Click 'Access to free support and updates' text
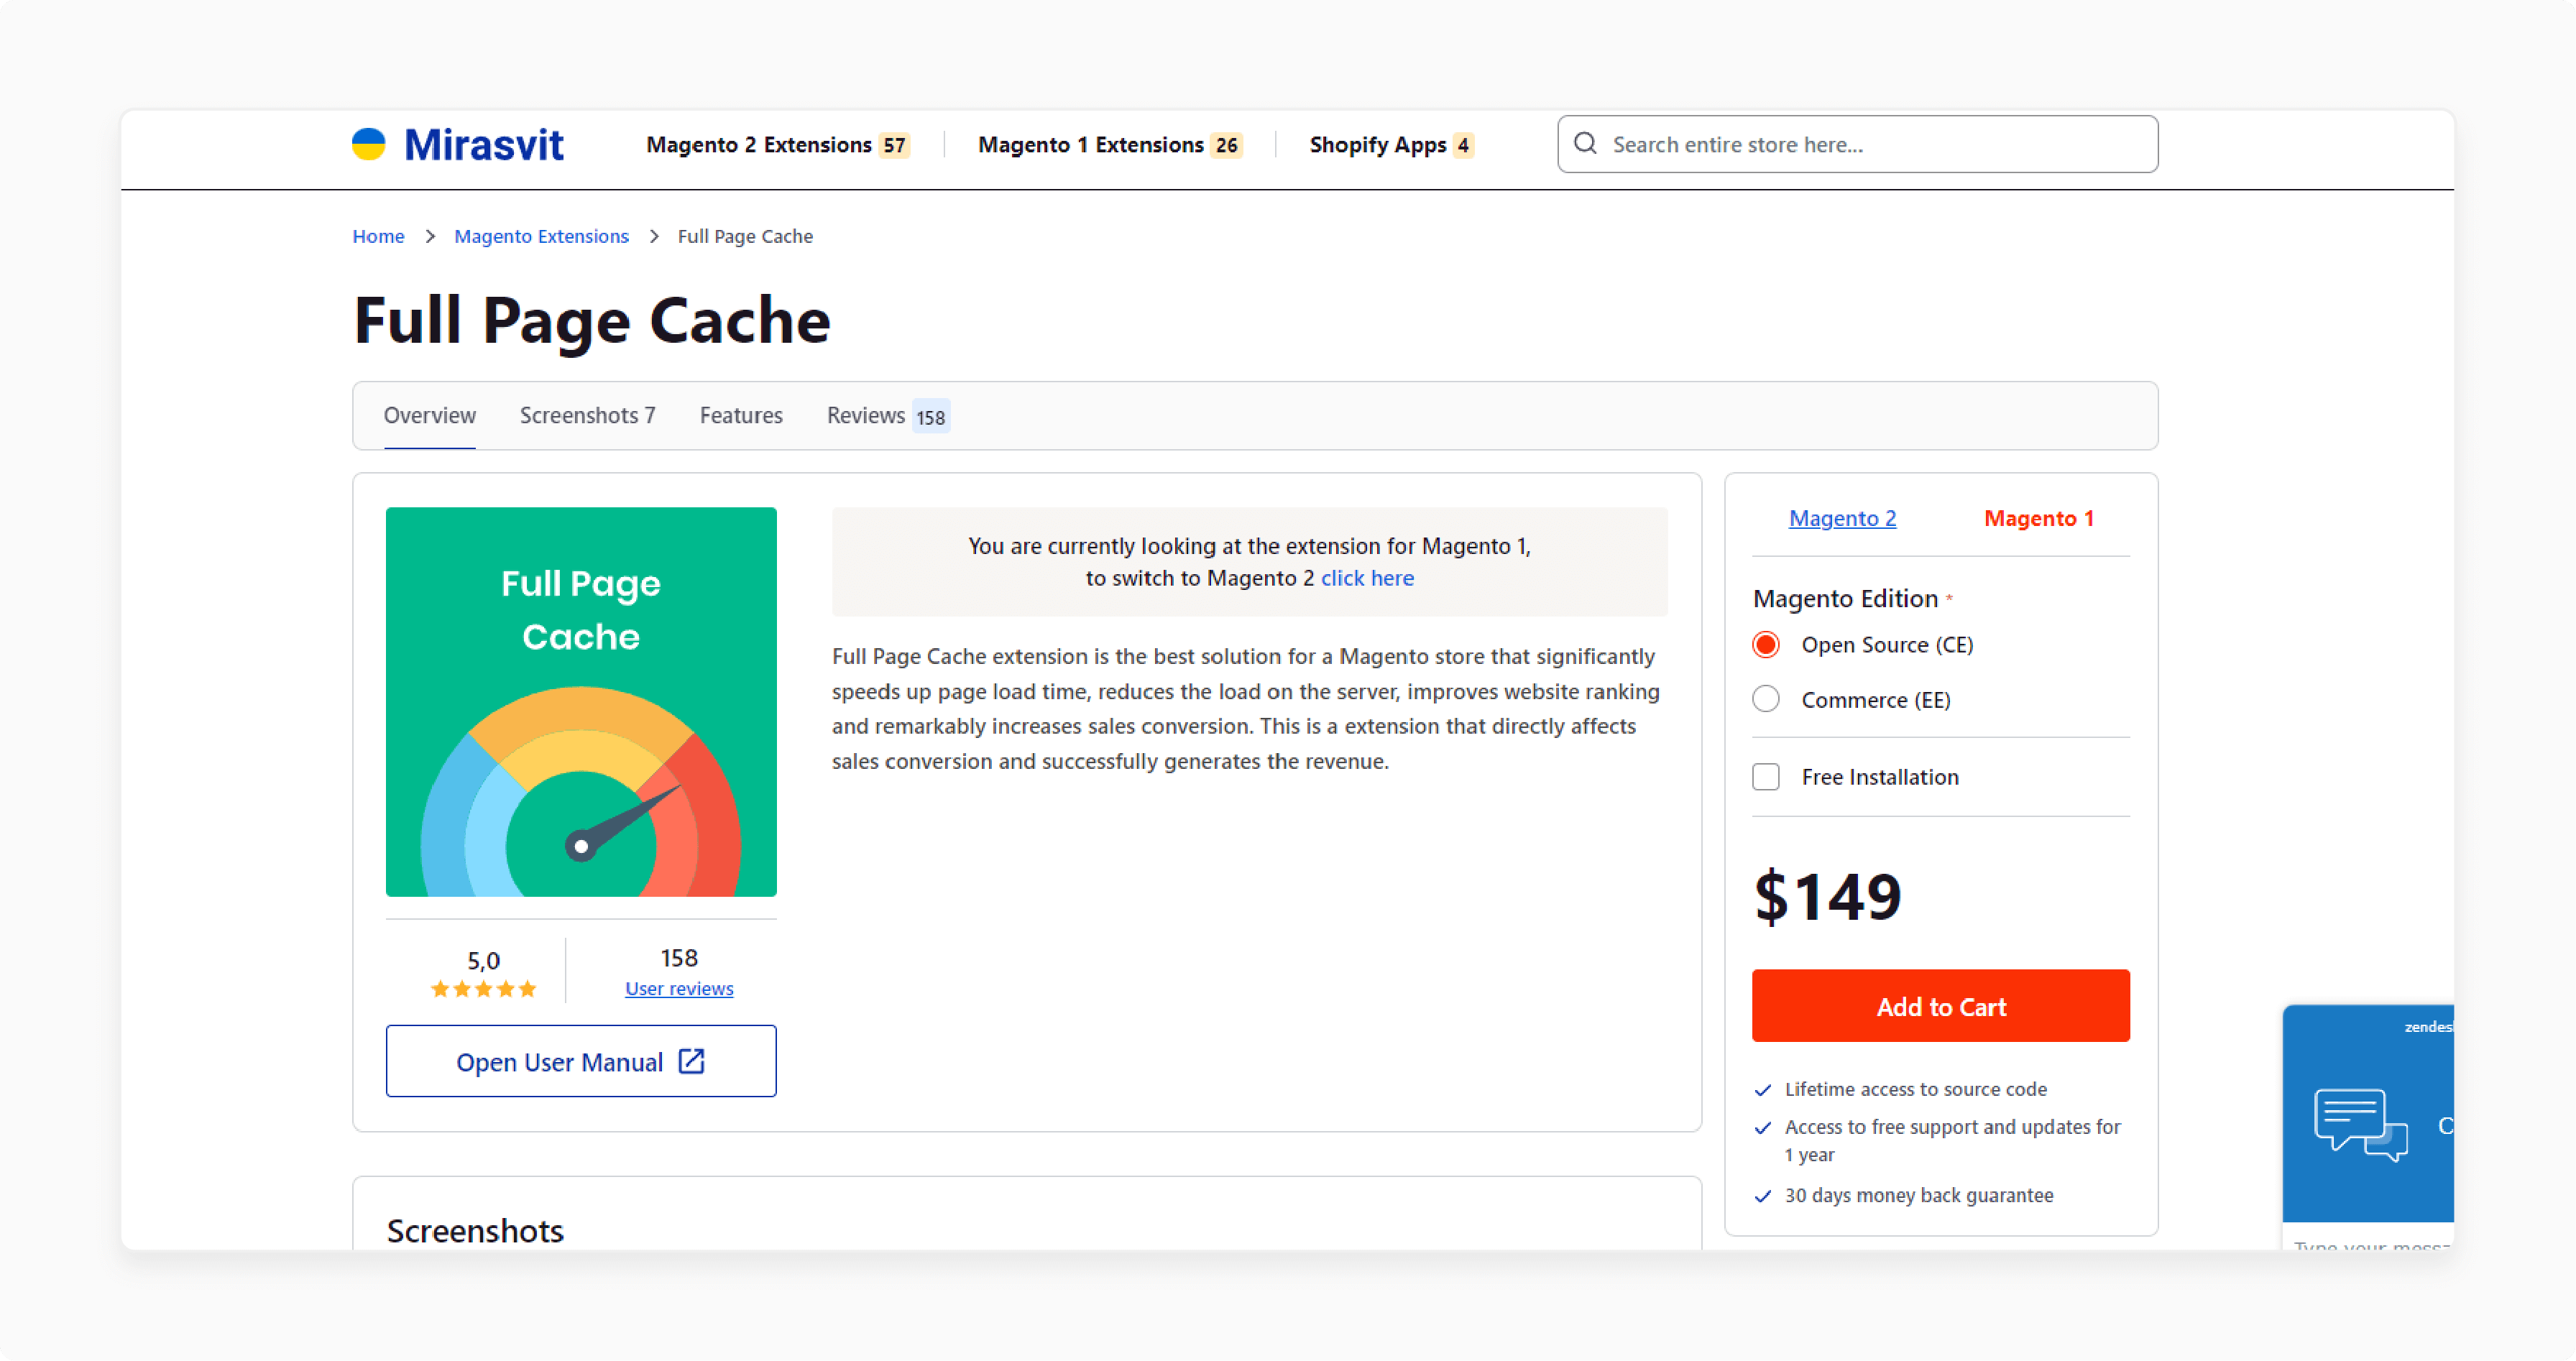Screen dimensions: 2576x1361 pyautogui.click(x=1952, y=1140)
